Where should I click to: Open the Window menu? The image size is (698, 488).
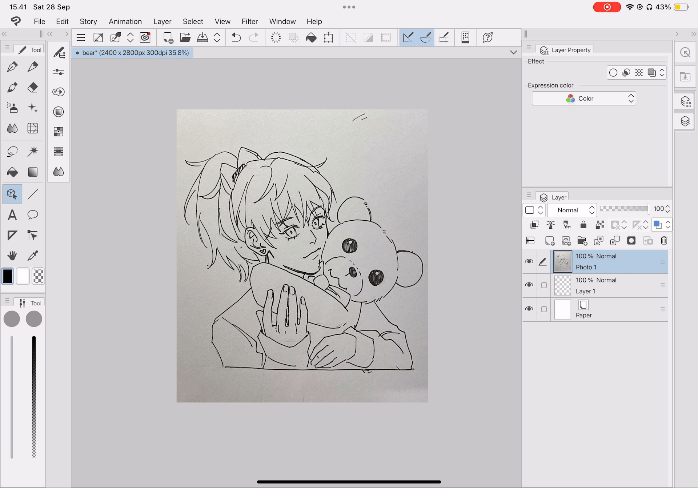tap(282, 21)
